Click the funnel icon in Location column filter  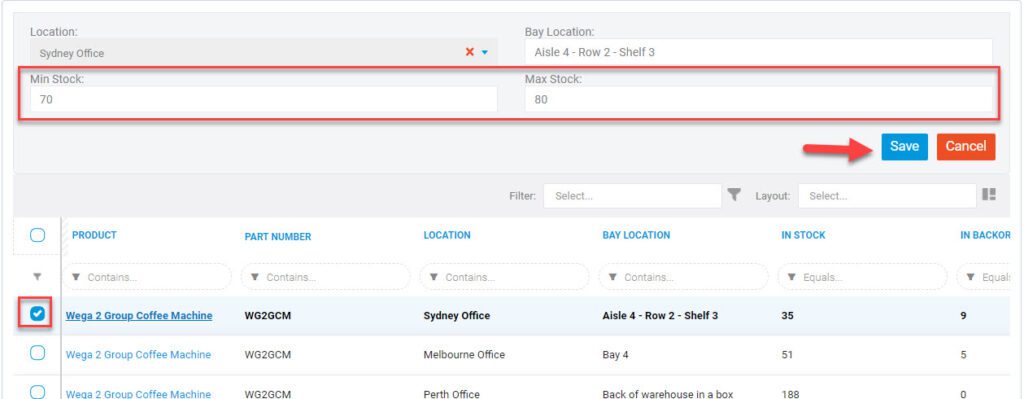(x=434, y=277)
